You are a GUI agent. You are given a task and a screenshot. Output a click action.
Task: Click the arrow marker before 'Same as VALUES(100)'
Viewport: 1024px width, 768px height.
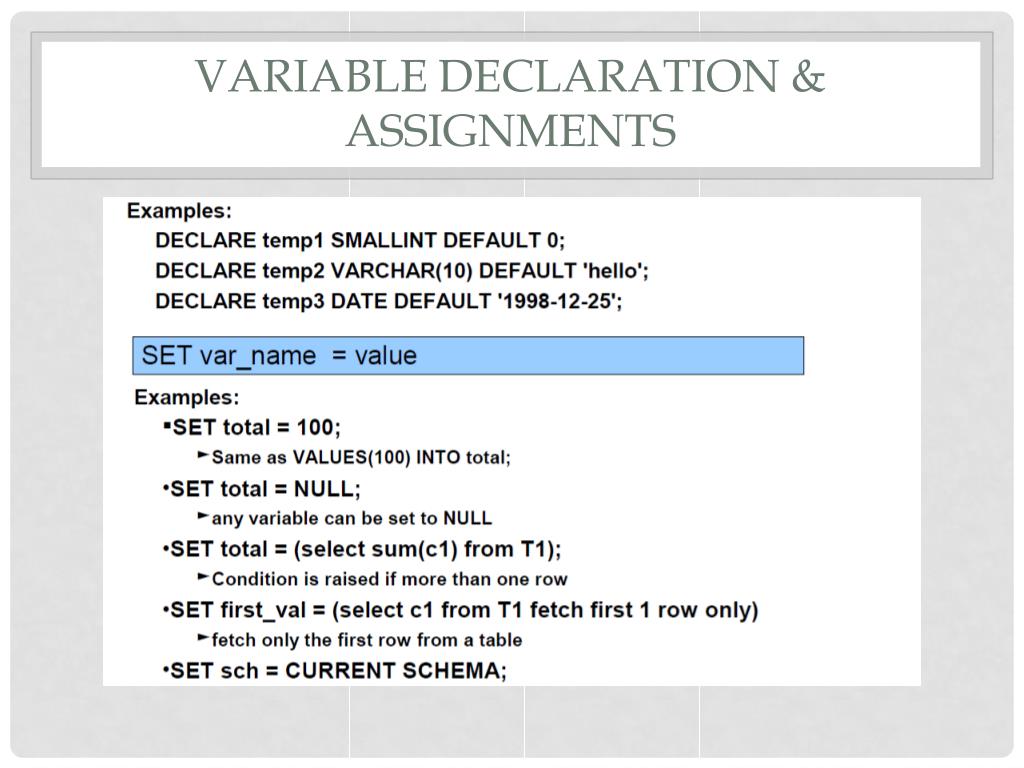pyautogui.click(x=203, y=455)
